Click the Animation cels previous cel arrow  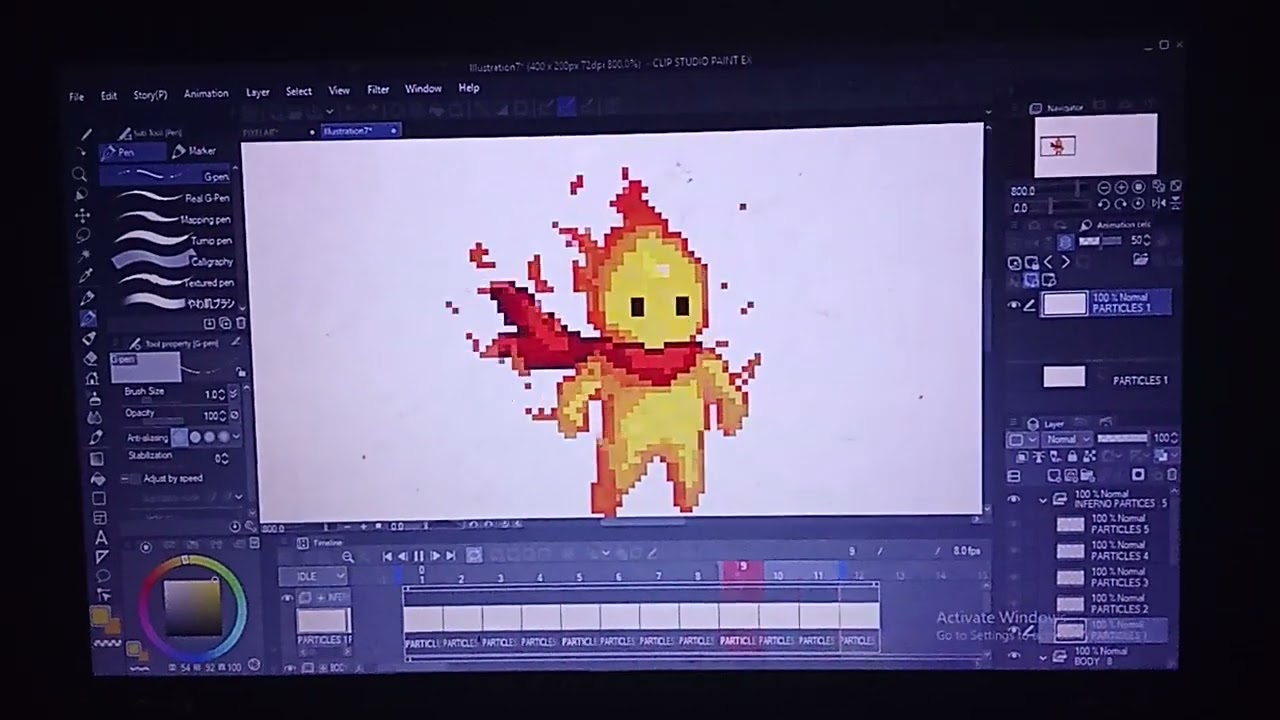[x=1048, y=262]
